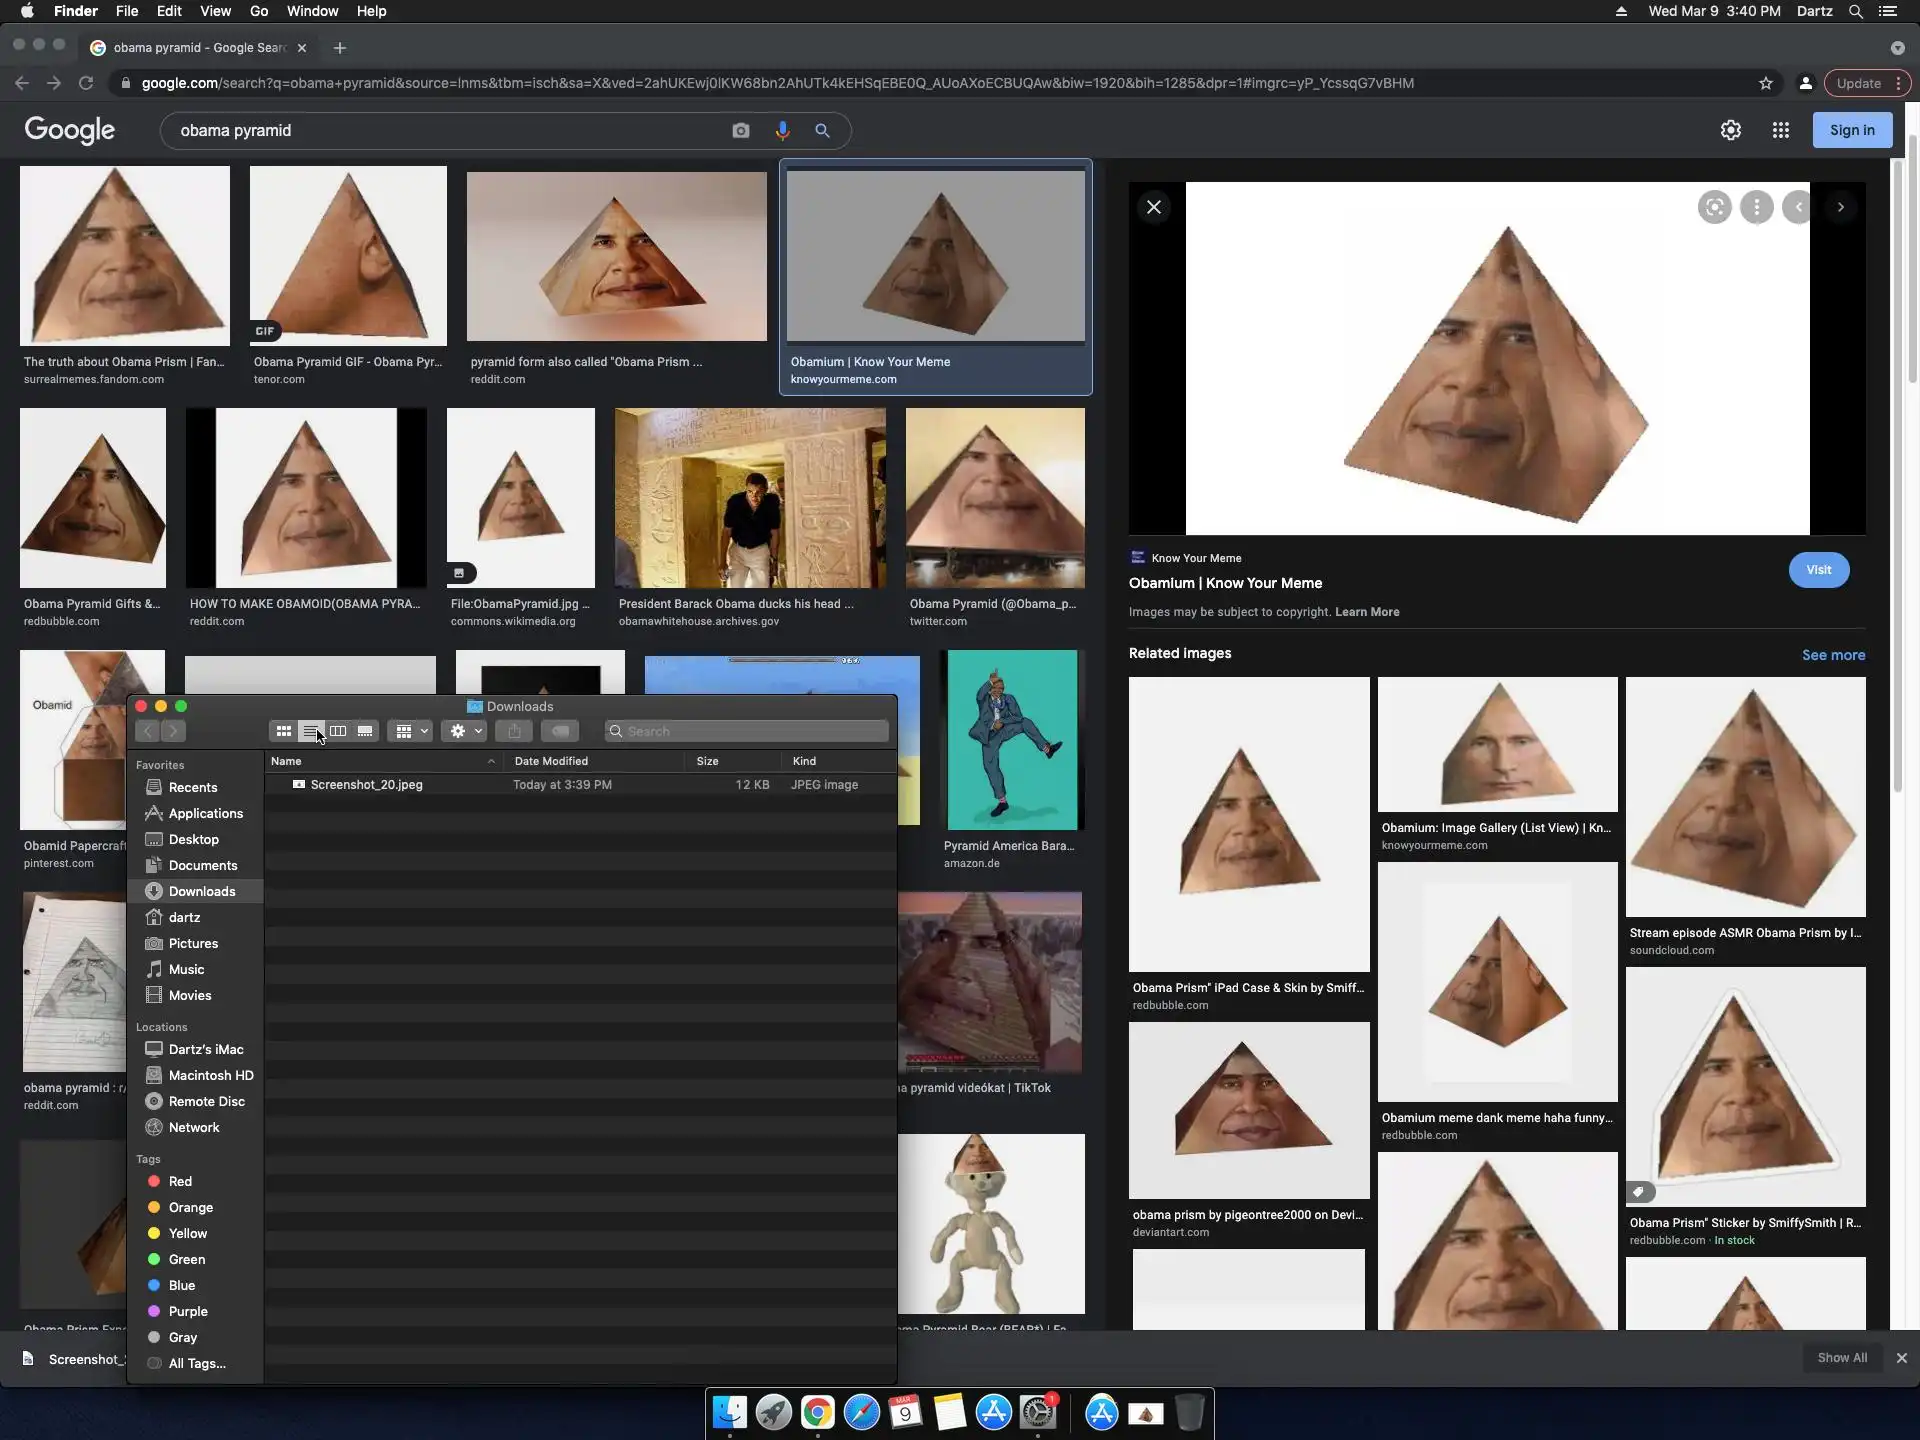
Task: Open Google apps grid
Action: [x=1780, y=130]
